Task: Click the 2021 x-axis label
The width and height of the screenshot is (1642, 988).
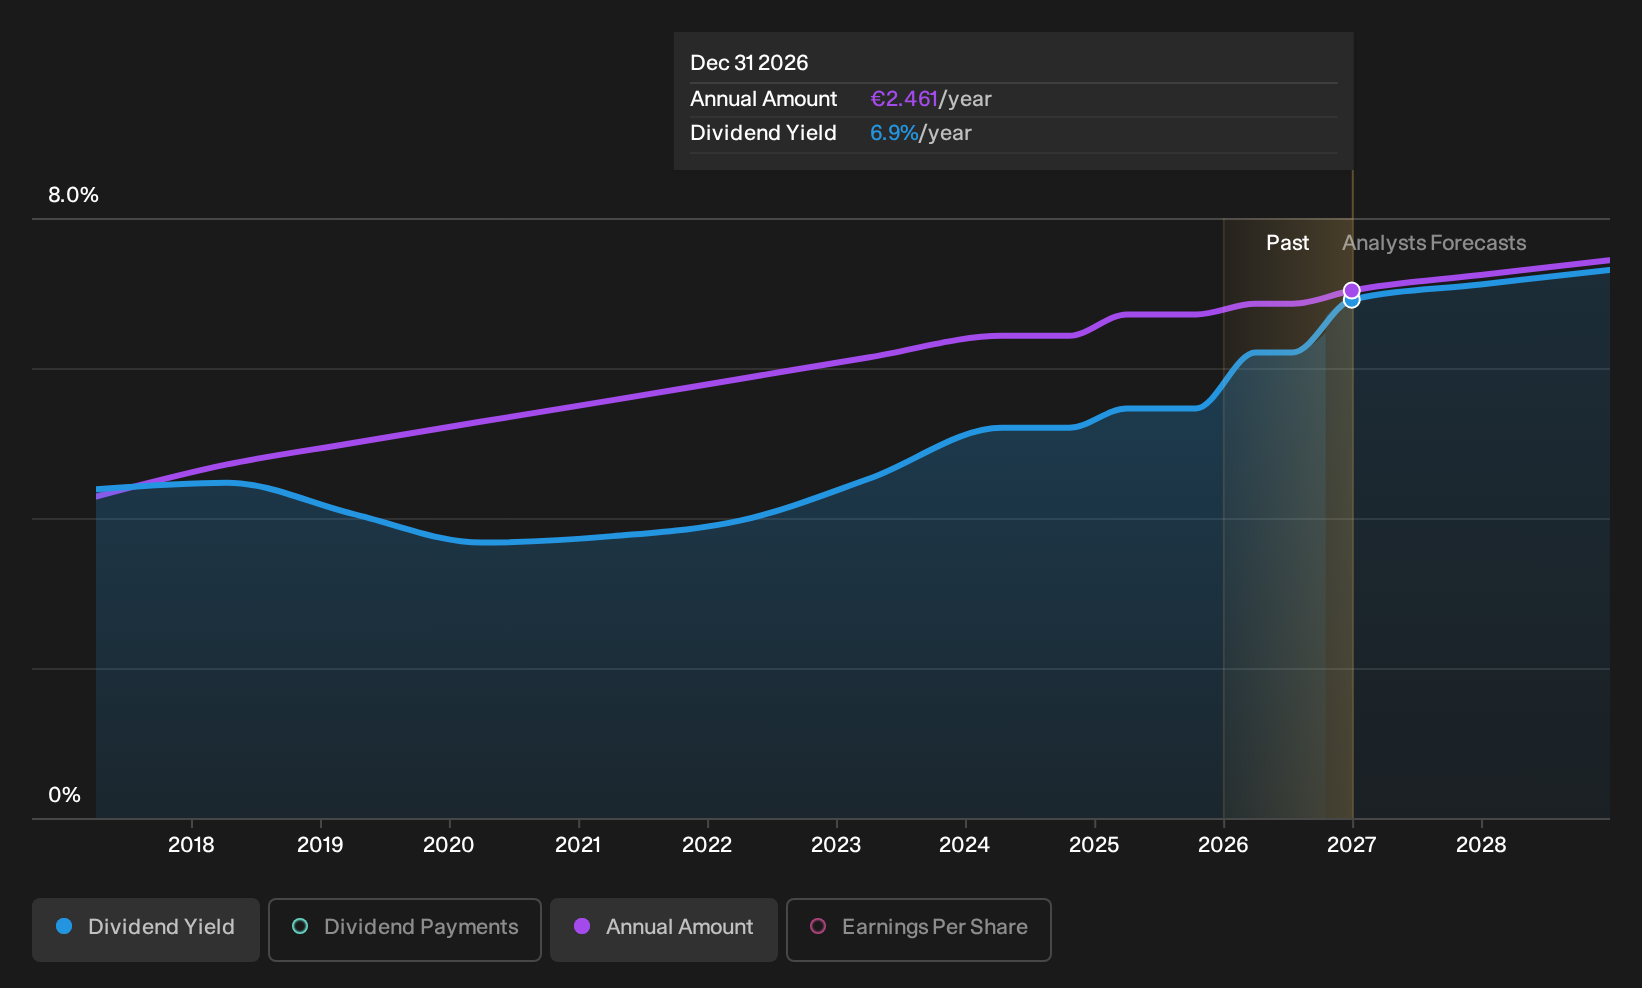Action: [x=578, y=845]
